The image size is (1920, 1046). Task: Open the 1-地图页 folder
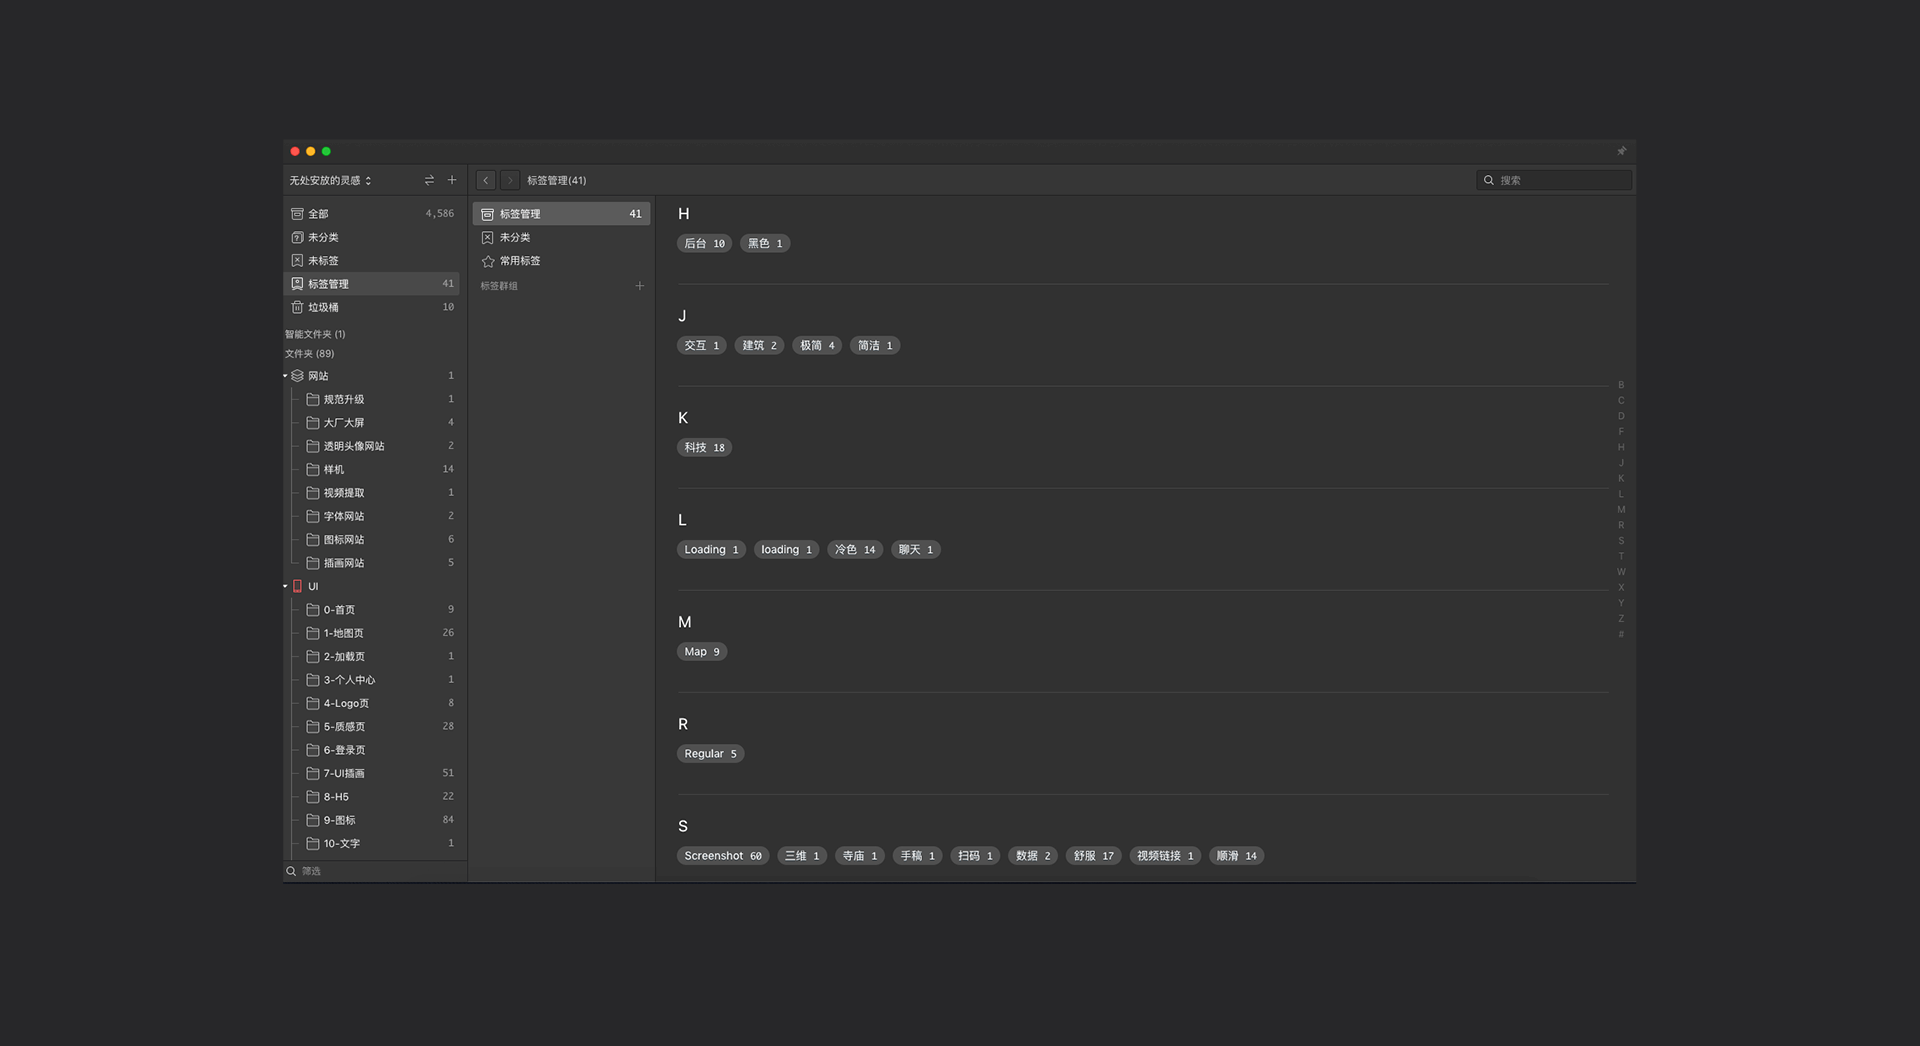pos(371,633)
